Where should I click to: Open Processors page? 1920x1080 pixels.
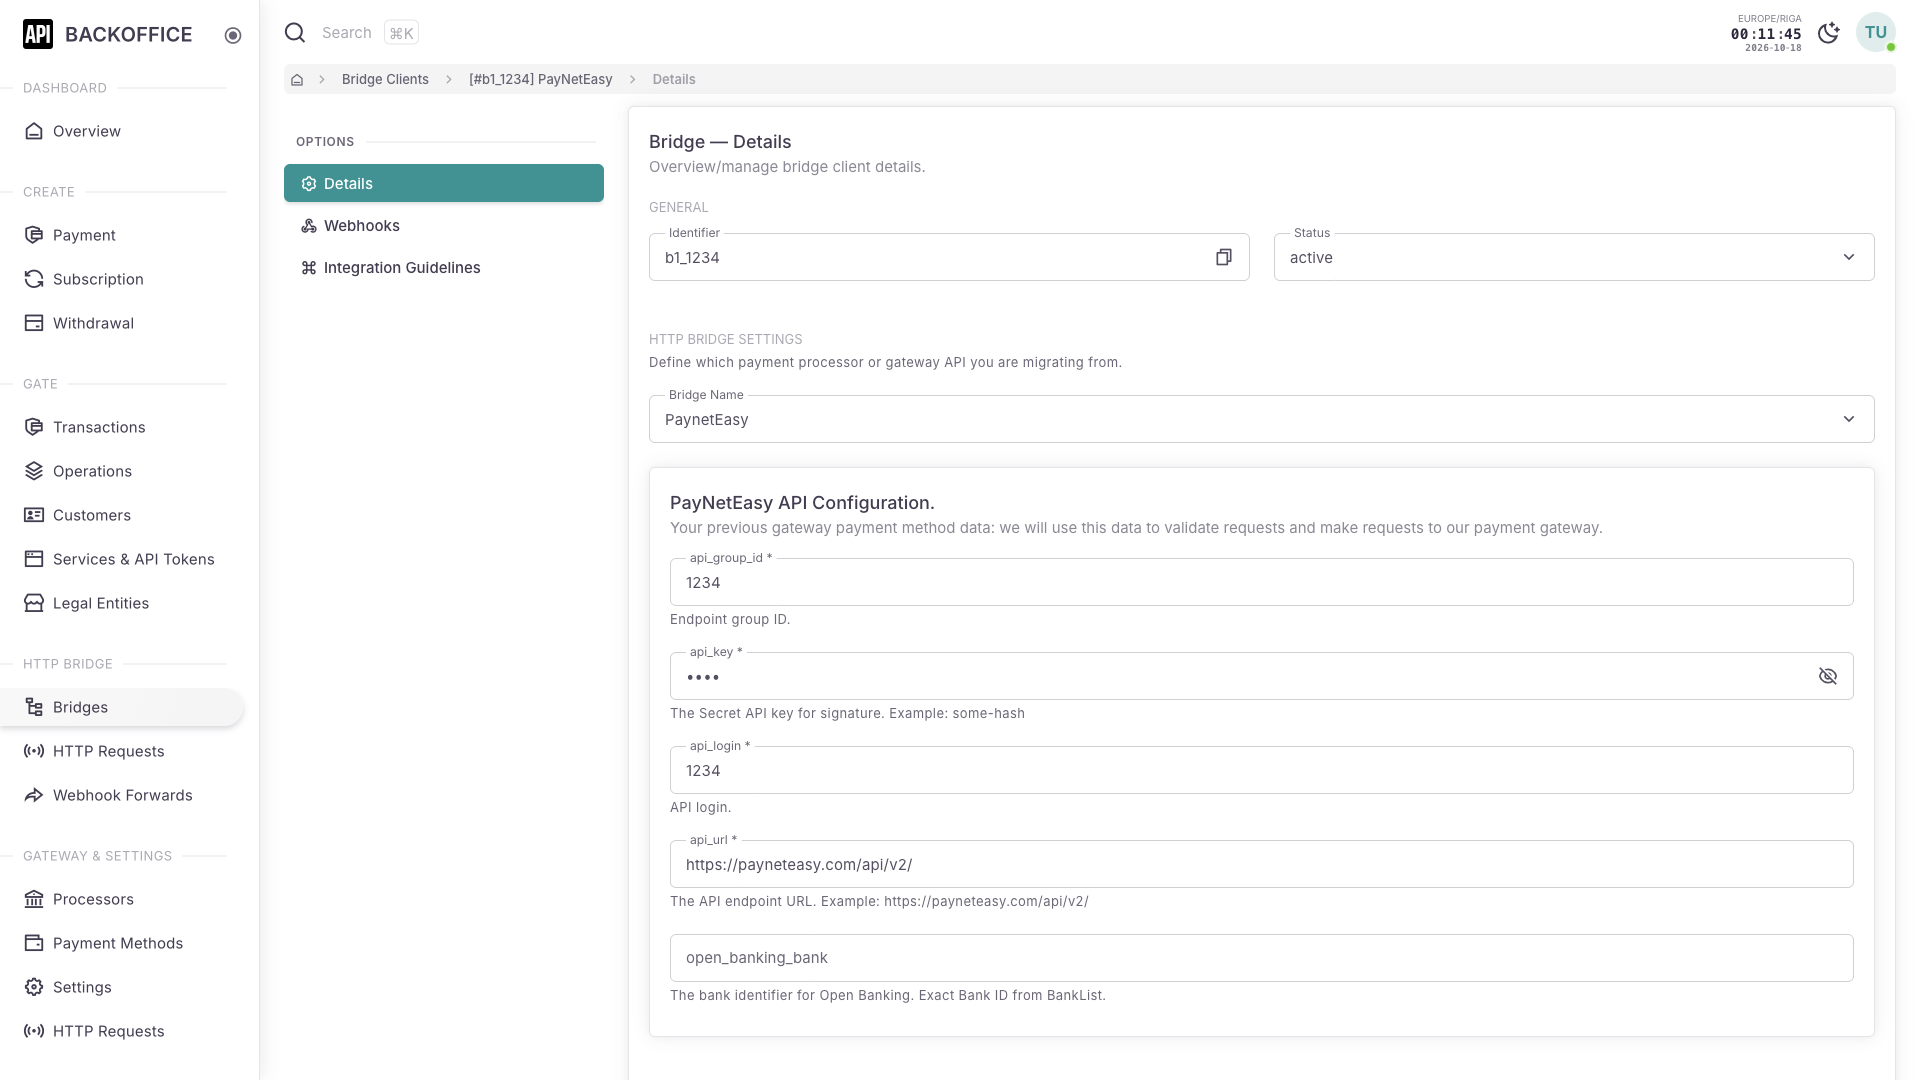[x=122, y=899]
